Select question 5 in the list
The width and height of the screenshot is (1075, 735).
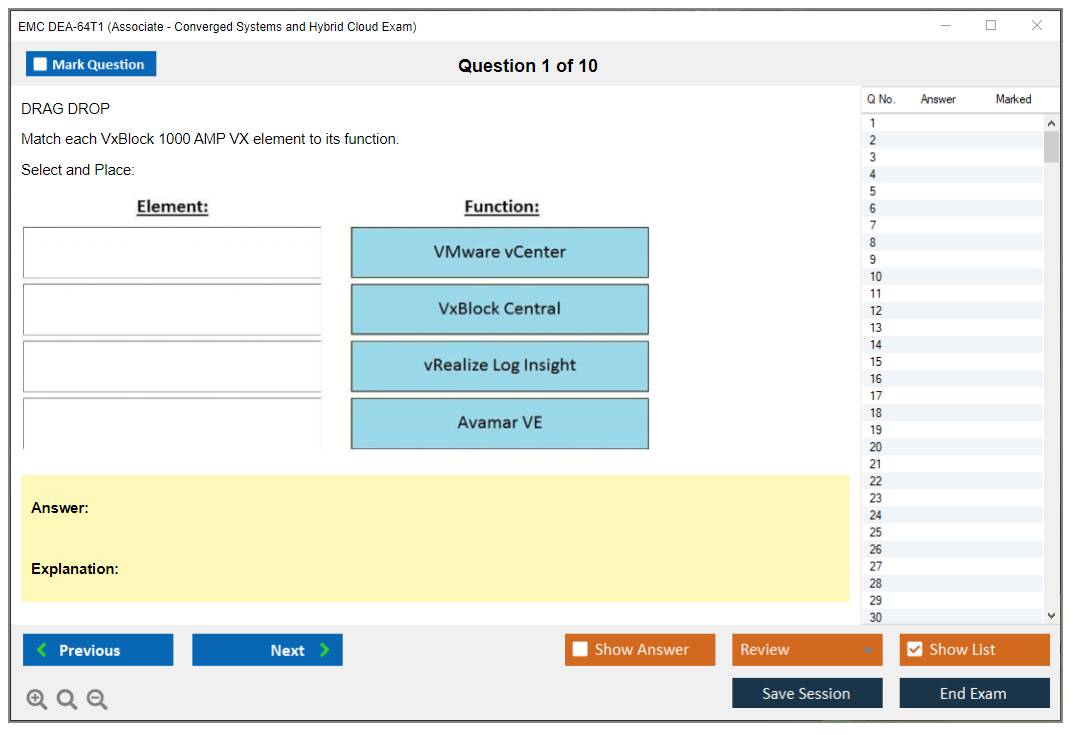873,191
